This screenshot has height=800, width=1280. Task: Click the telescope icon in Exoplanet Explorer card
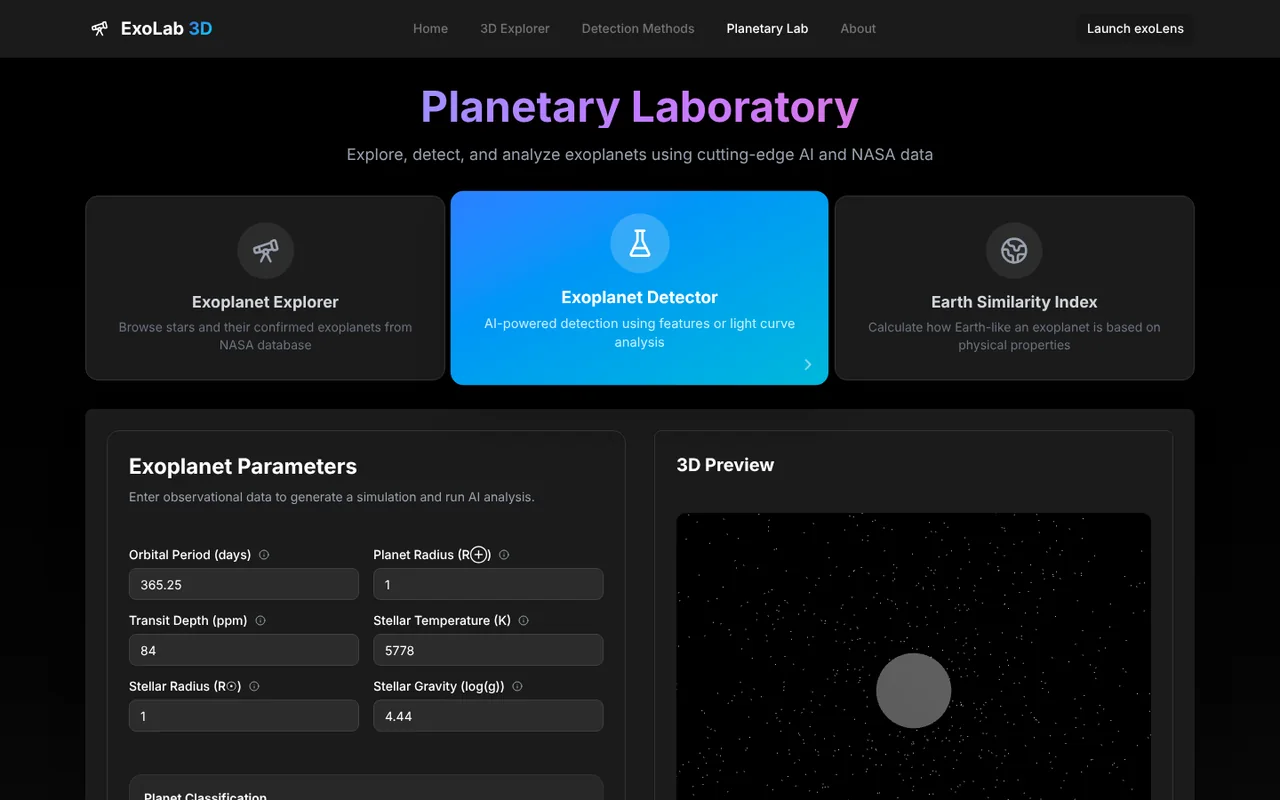tap(265, 250)
